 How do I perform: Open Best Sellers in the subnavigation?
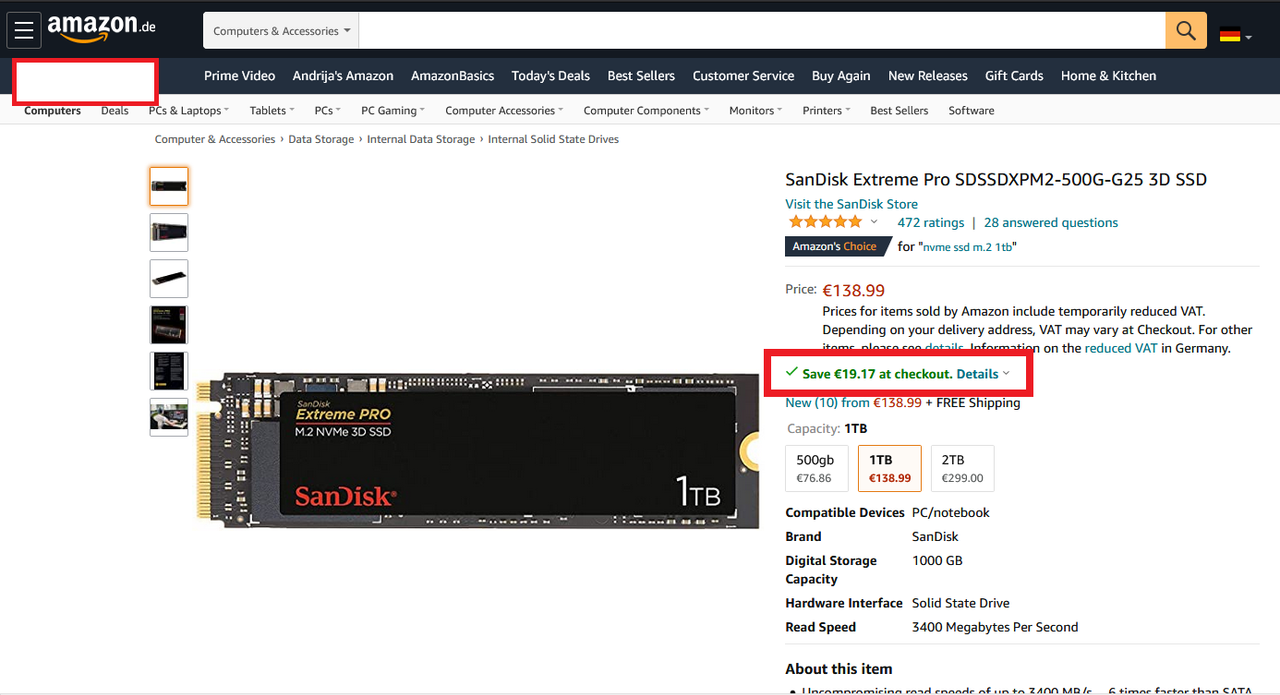click(899, 111)
